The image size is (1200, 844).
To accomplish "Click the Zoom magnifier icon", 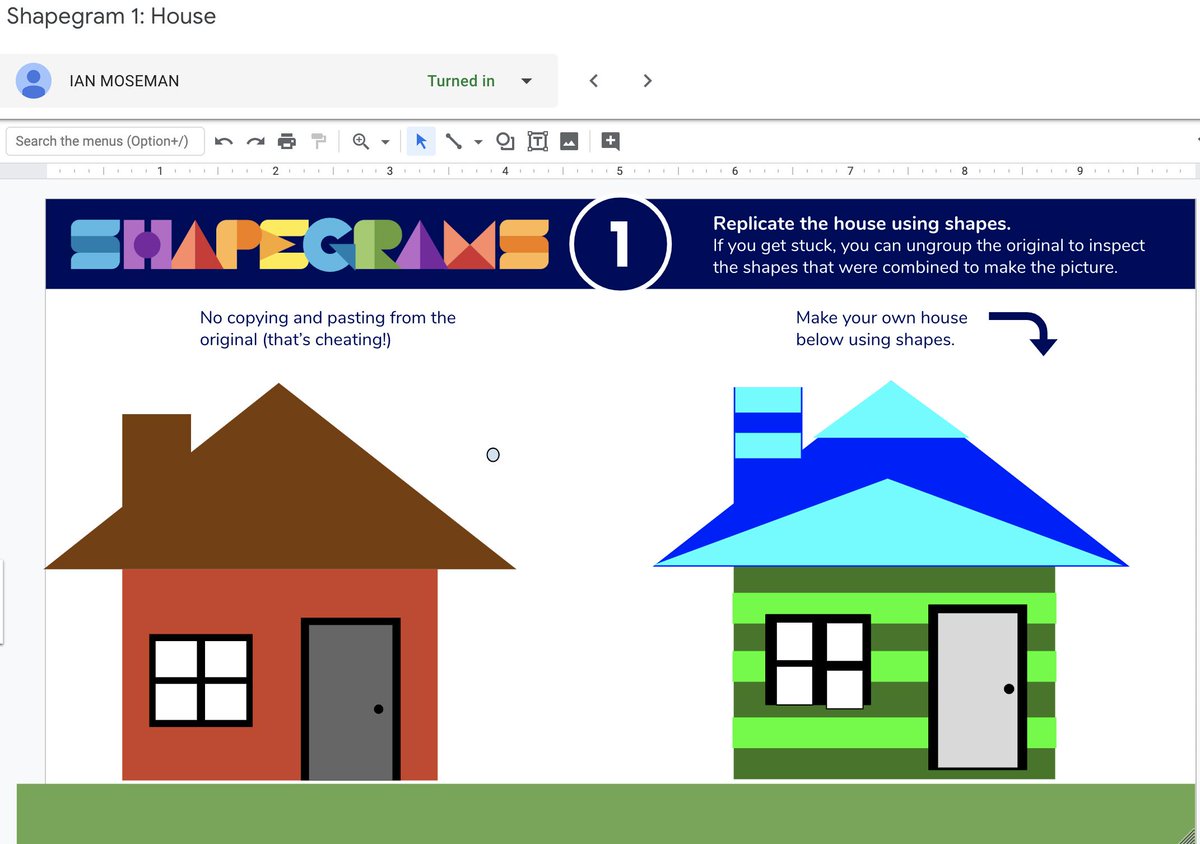I will tap(361, 141).
